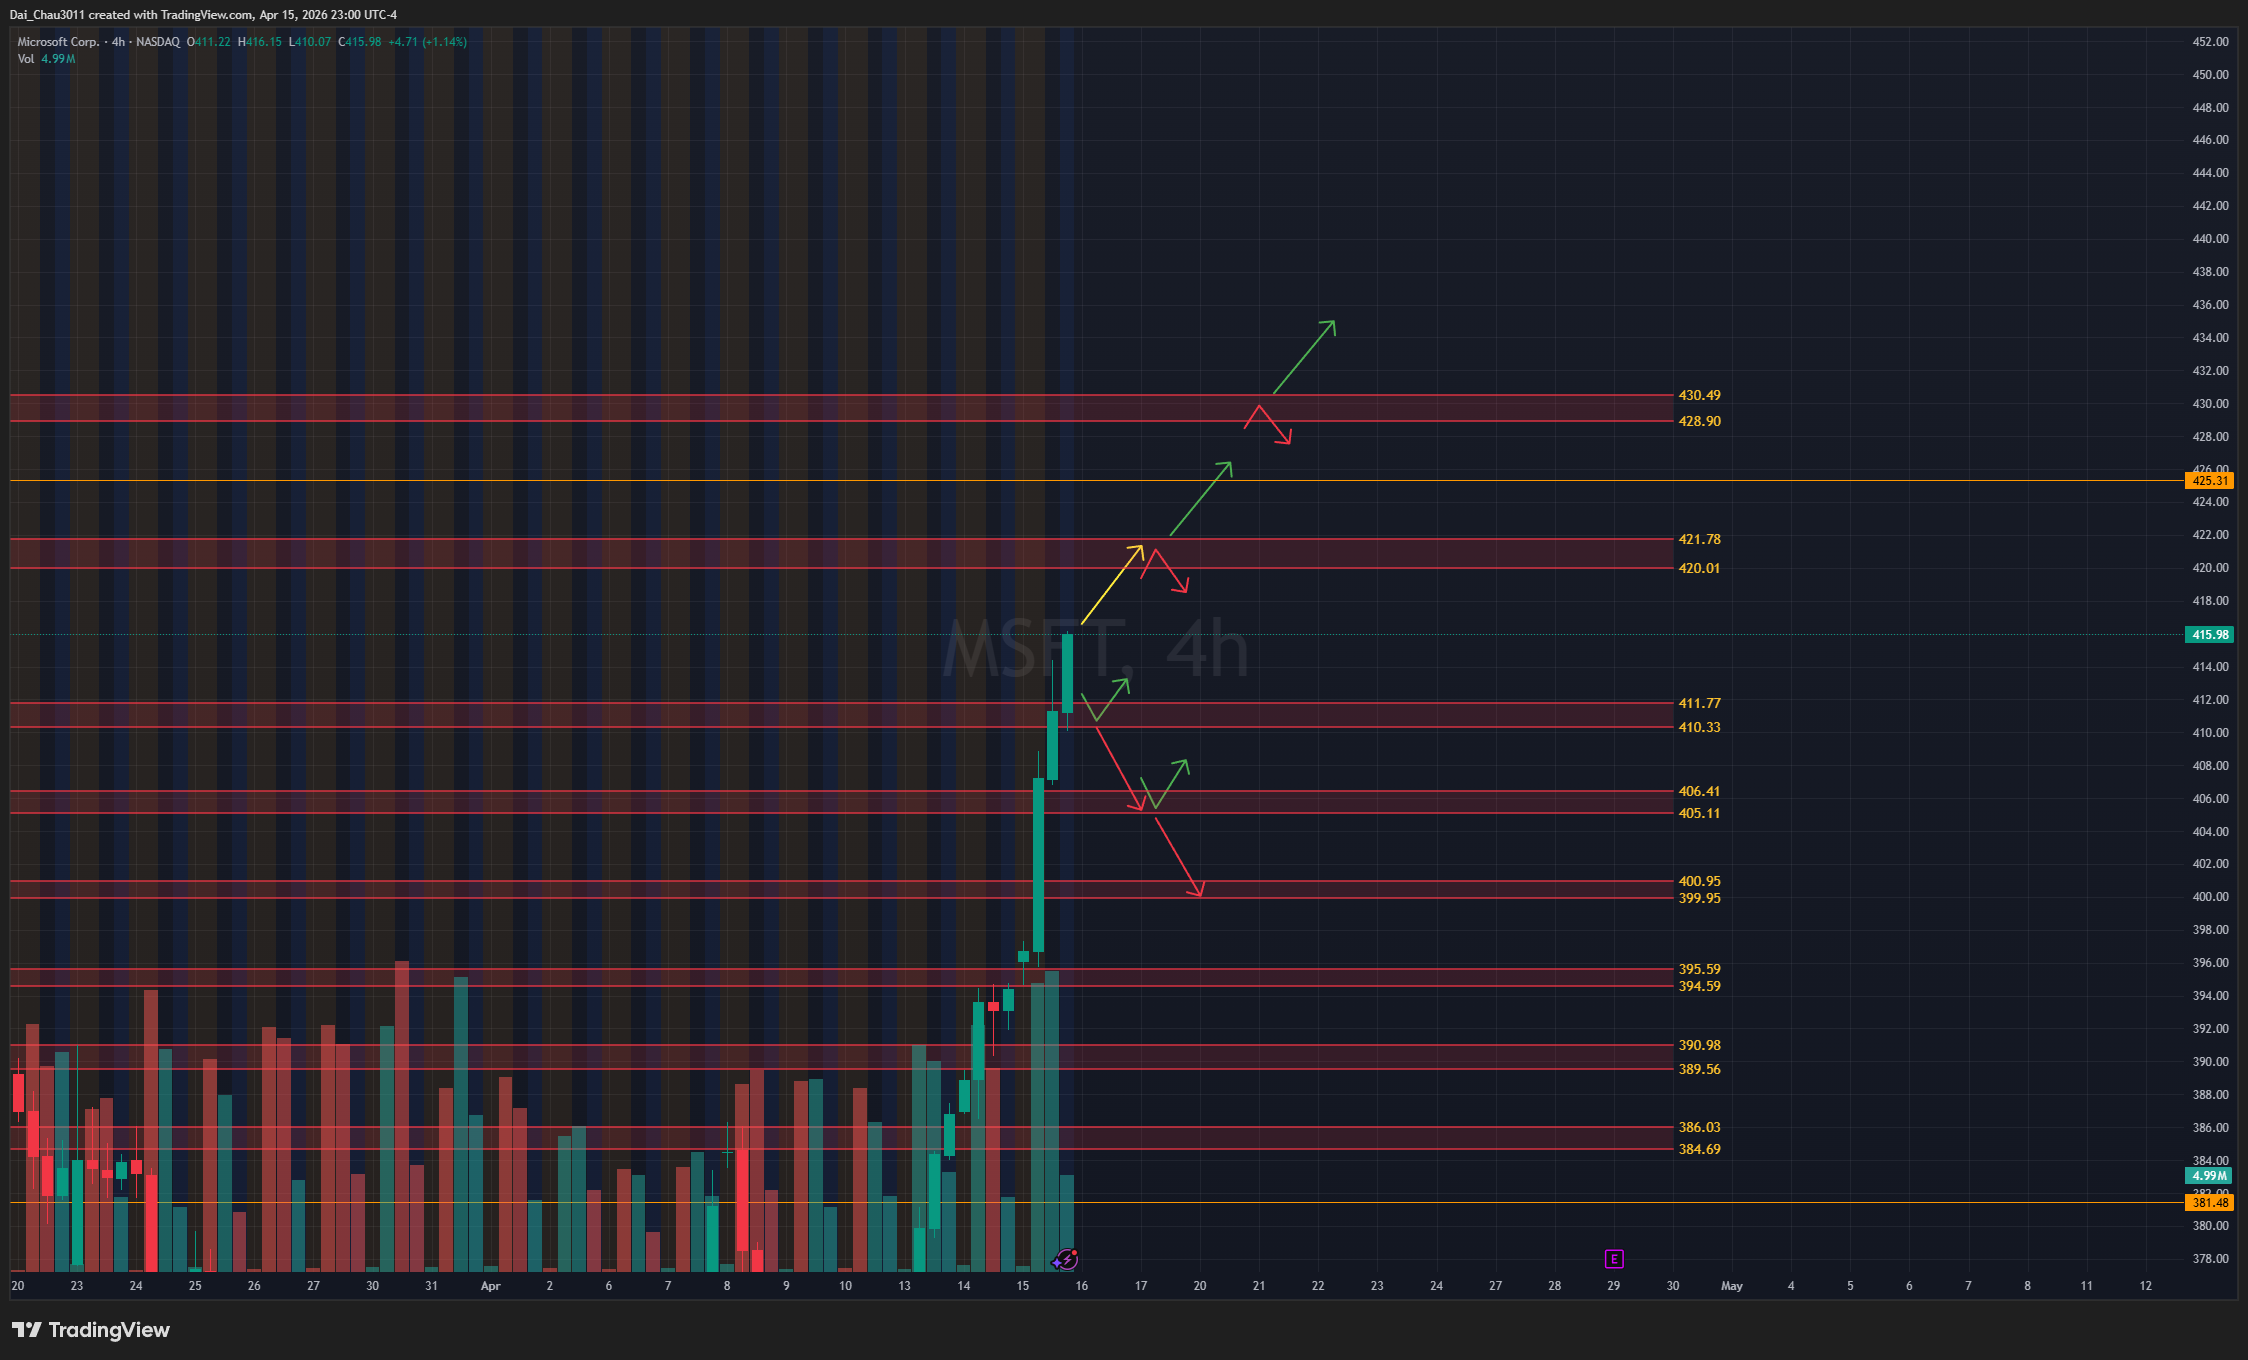Click the Apr label on the time axis
The image size is (2248, 1360).
[x=490, y=1286]
